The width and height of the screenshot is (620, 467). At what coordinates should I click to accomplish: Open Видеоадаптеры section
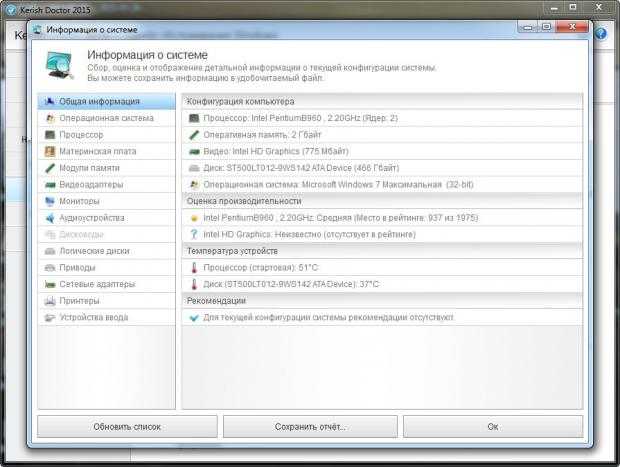(106, 184)
